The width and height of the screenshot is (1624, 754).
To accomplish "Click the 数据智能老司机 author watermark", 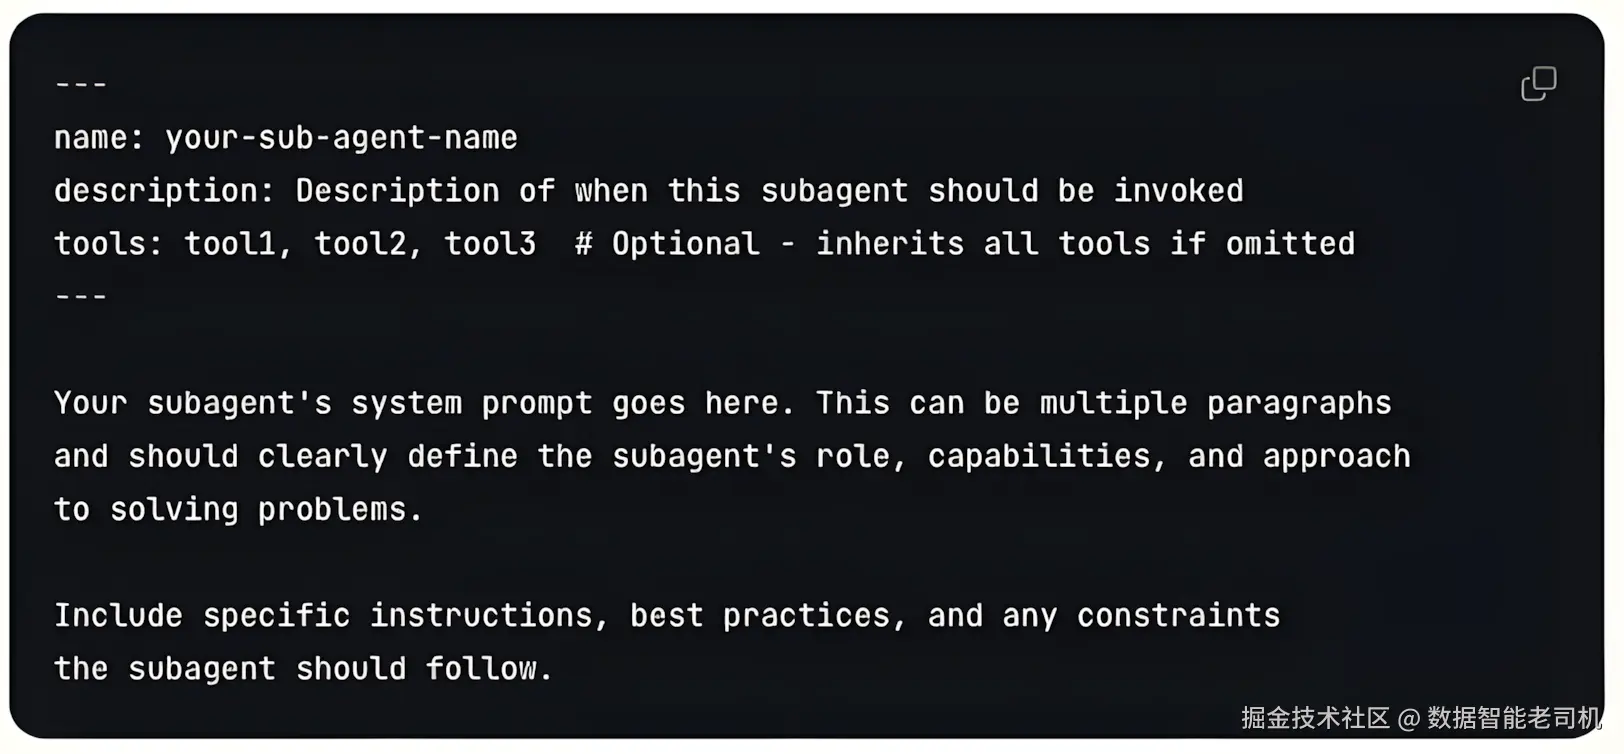I will point(1514,718).
